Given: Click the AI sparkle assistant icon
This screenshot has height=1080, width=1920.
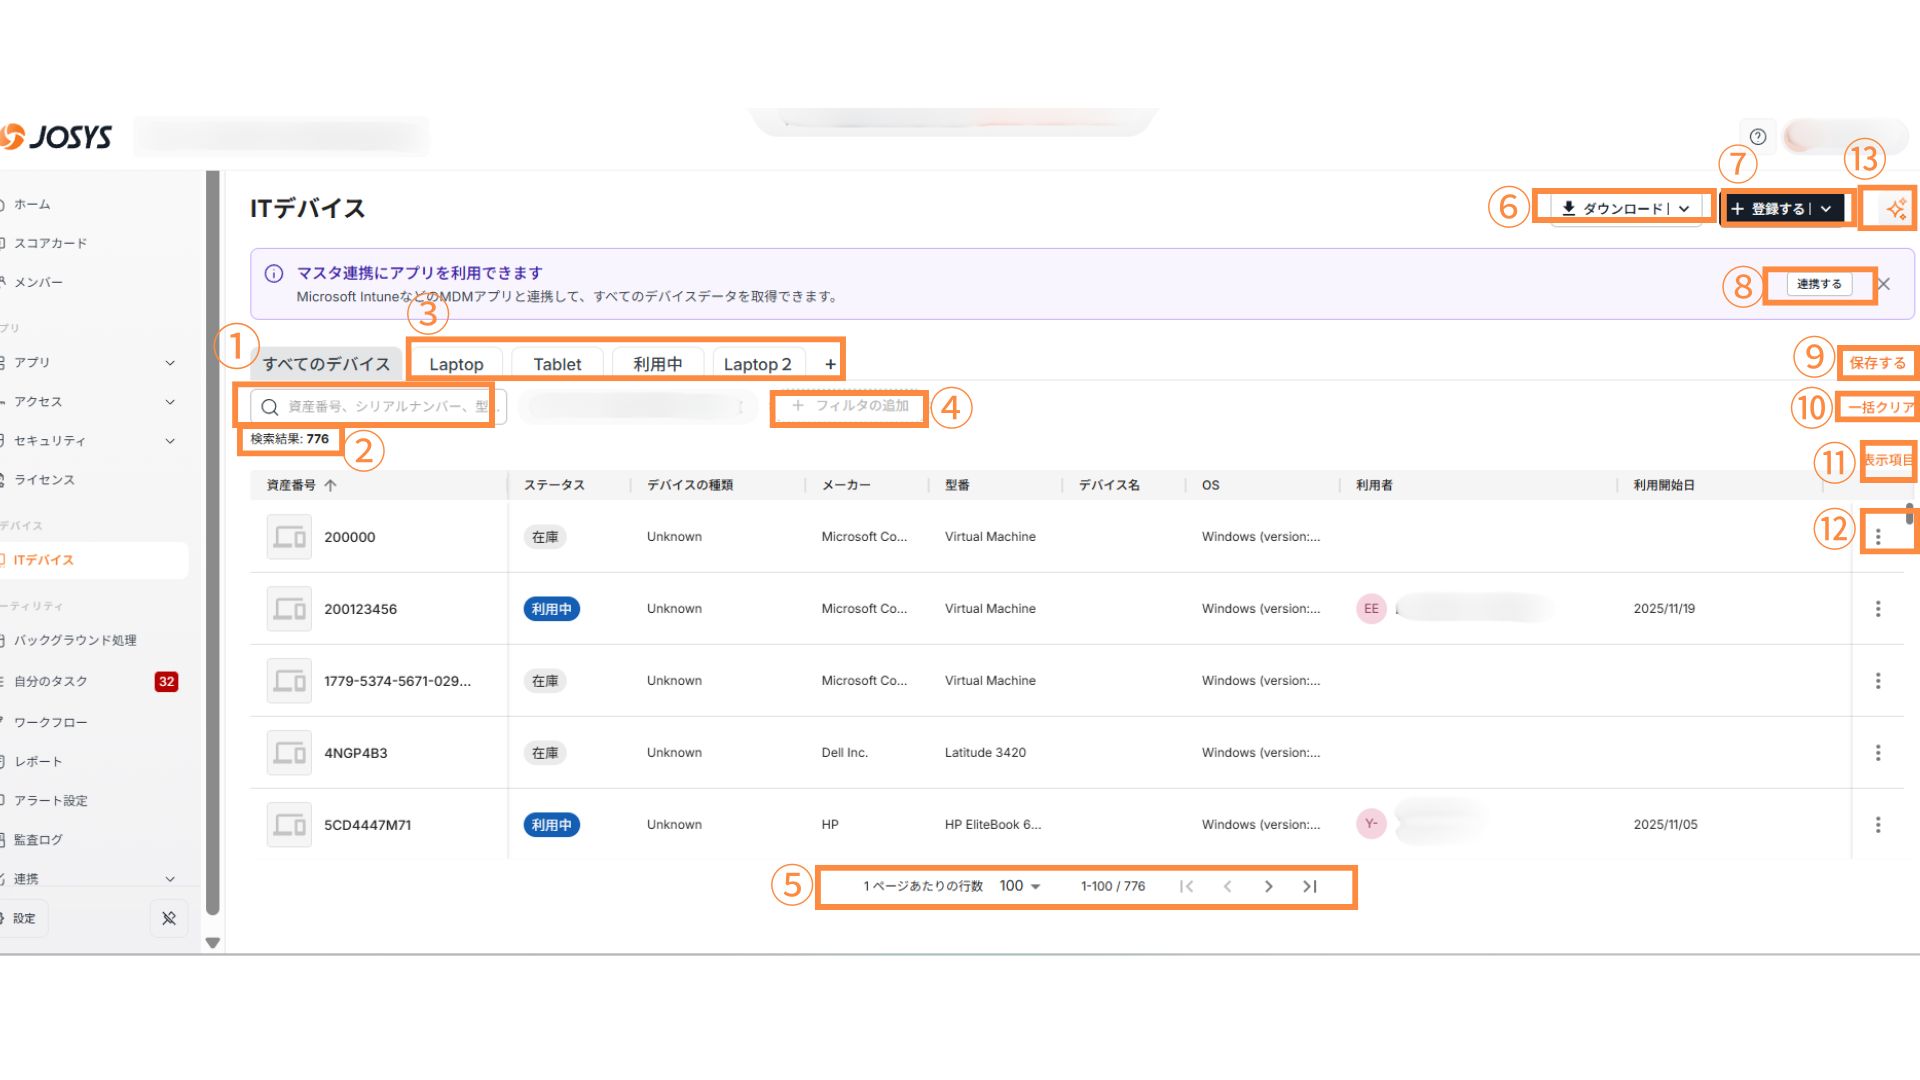Looking at the screenshot, I should [1895, 209].
